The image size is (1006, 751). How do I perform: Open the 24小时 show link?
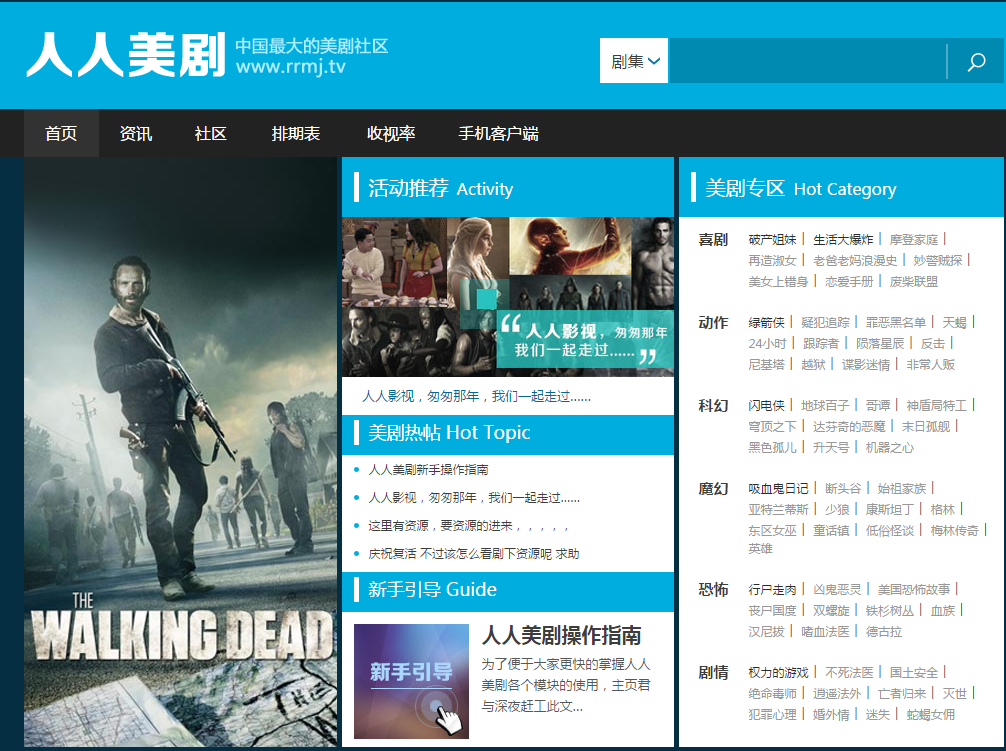[x=767, y=344]
